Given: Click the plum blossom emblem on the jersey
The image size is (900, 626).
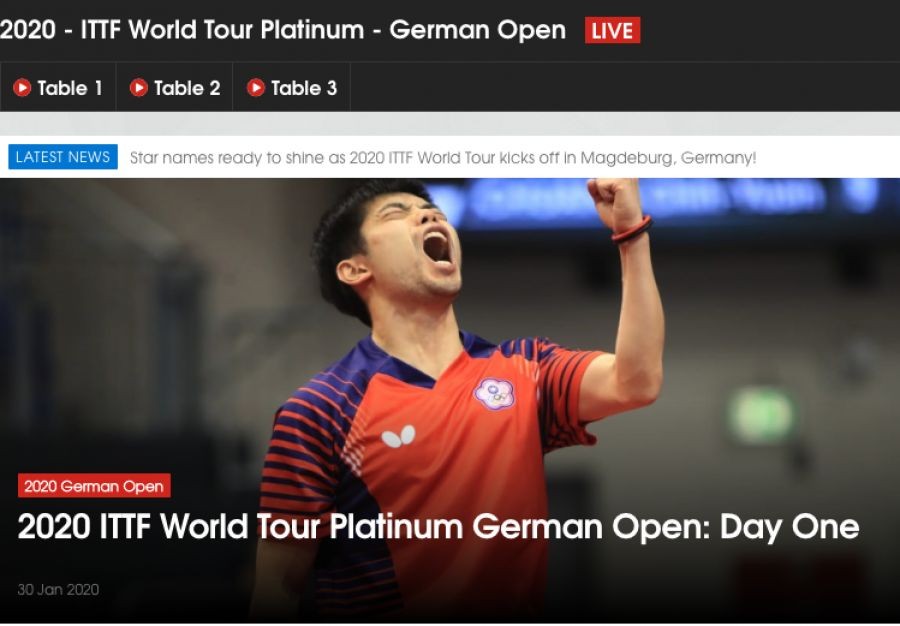Looking at the screenshot, I should pos(494,394).
